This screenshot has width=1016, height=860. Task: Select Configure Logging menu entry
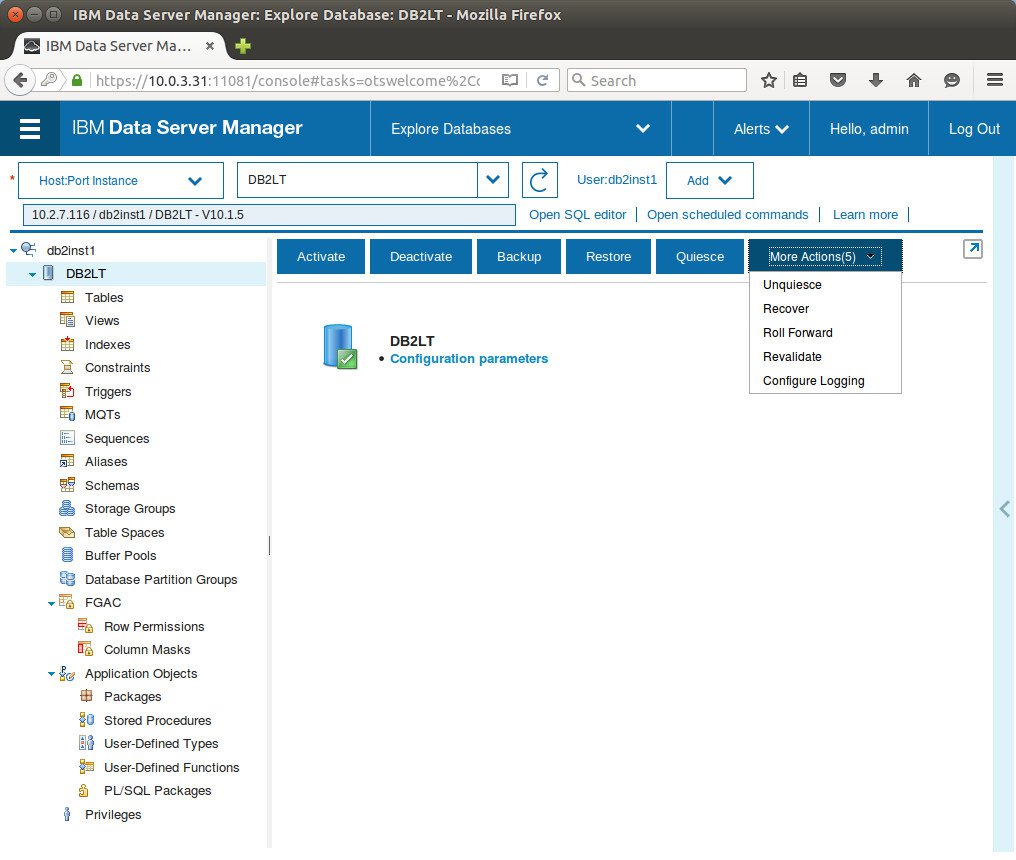(x=825, y=380)
